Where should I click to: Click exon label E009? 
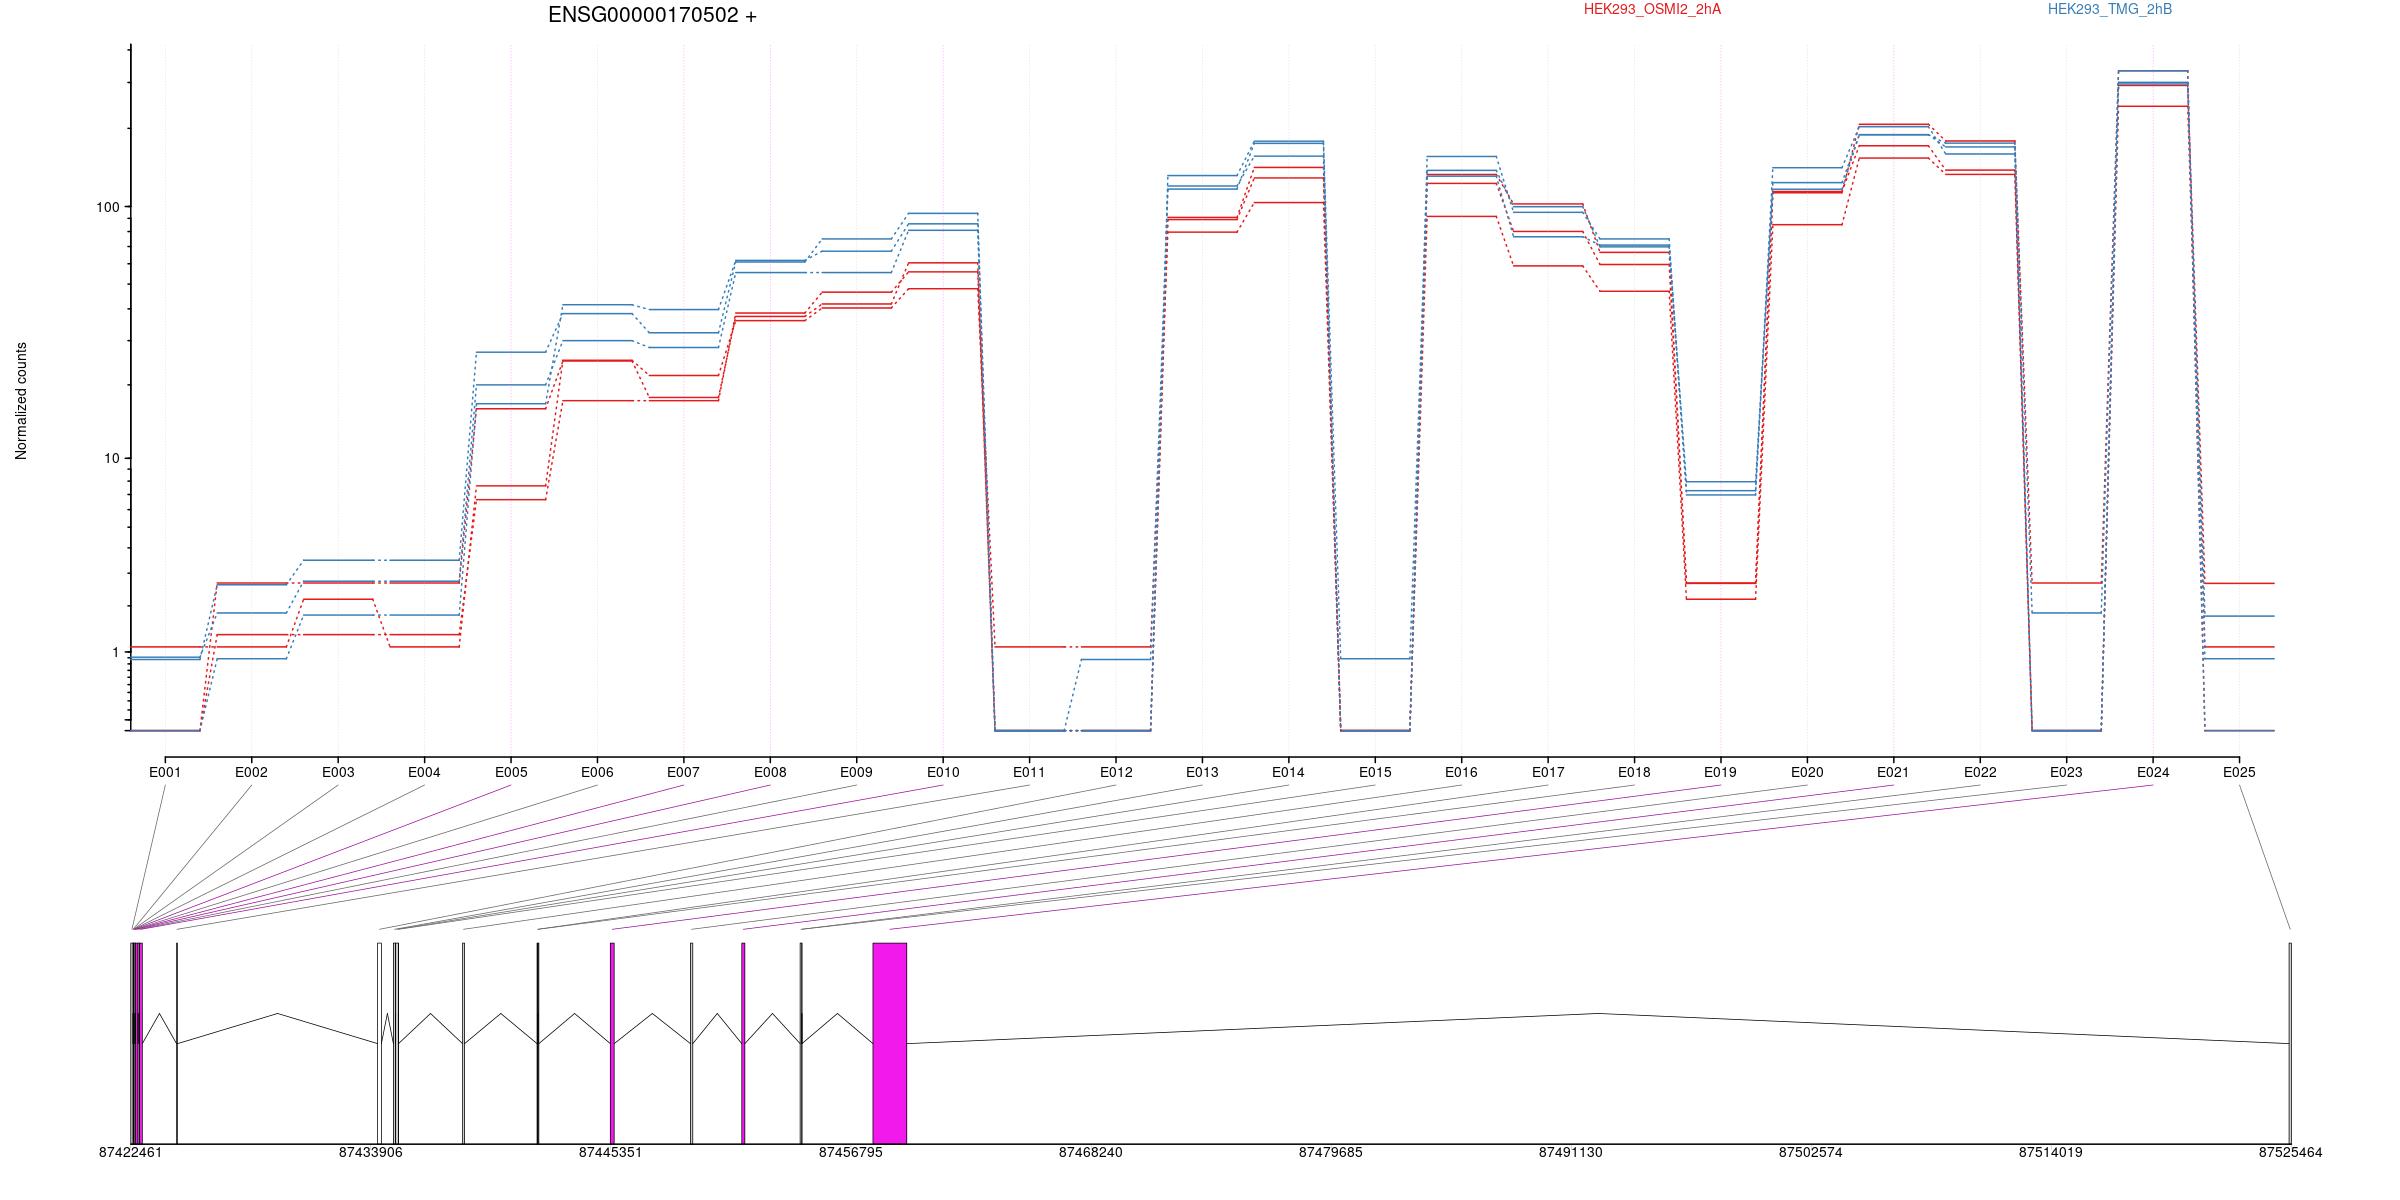(x=856, y=772)
